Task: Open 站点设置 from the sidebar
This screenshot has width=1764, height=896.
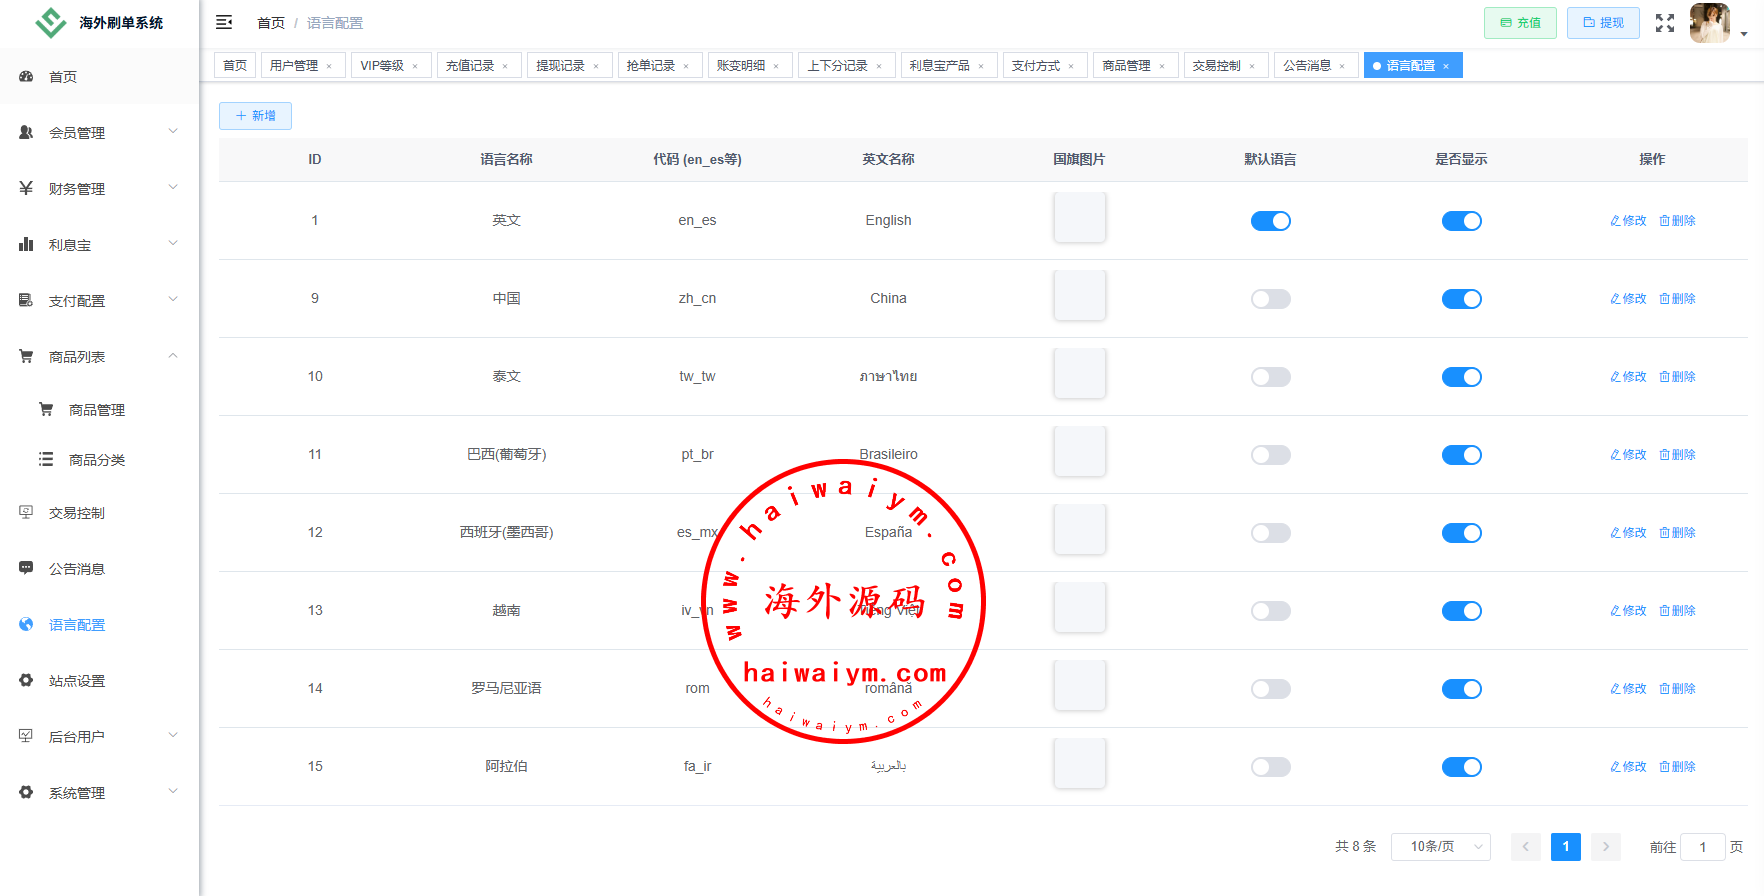Action: click(x=77, y=681)
